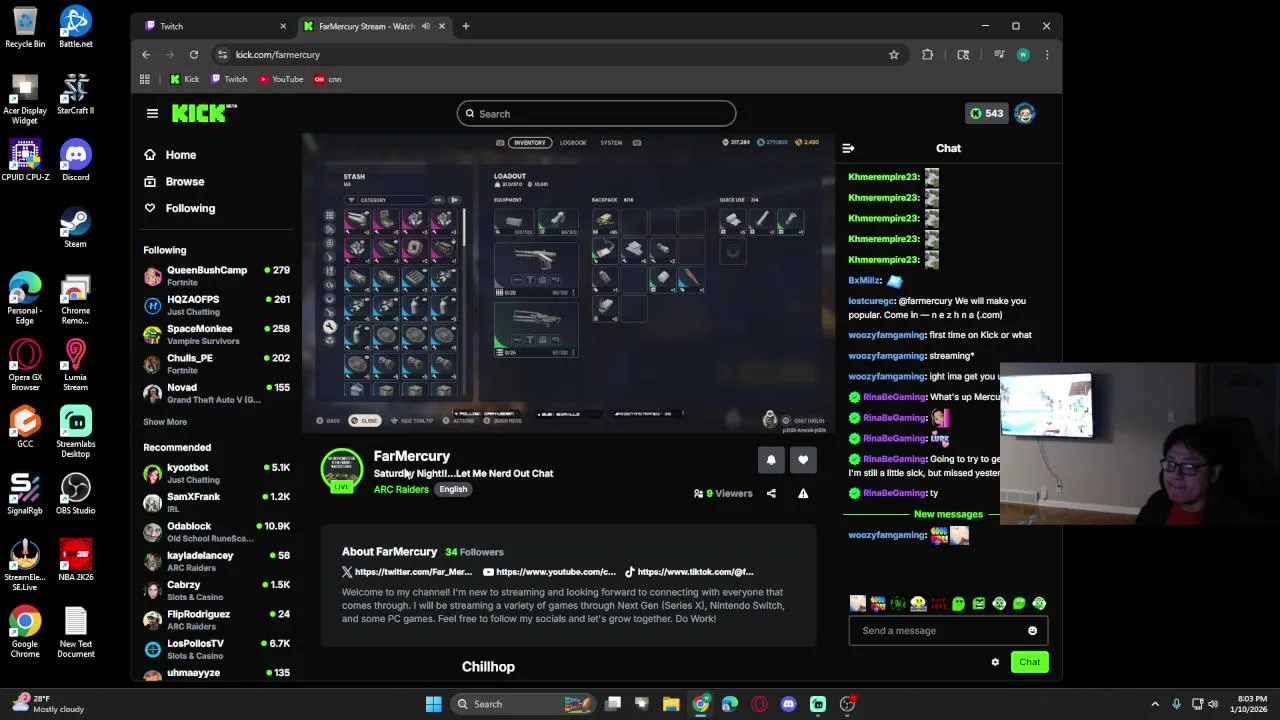
Task: Click the English language tag
Action: [453, 490]
